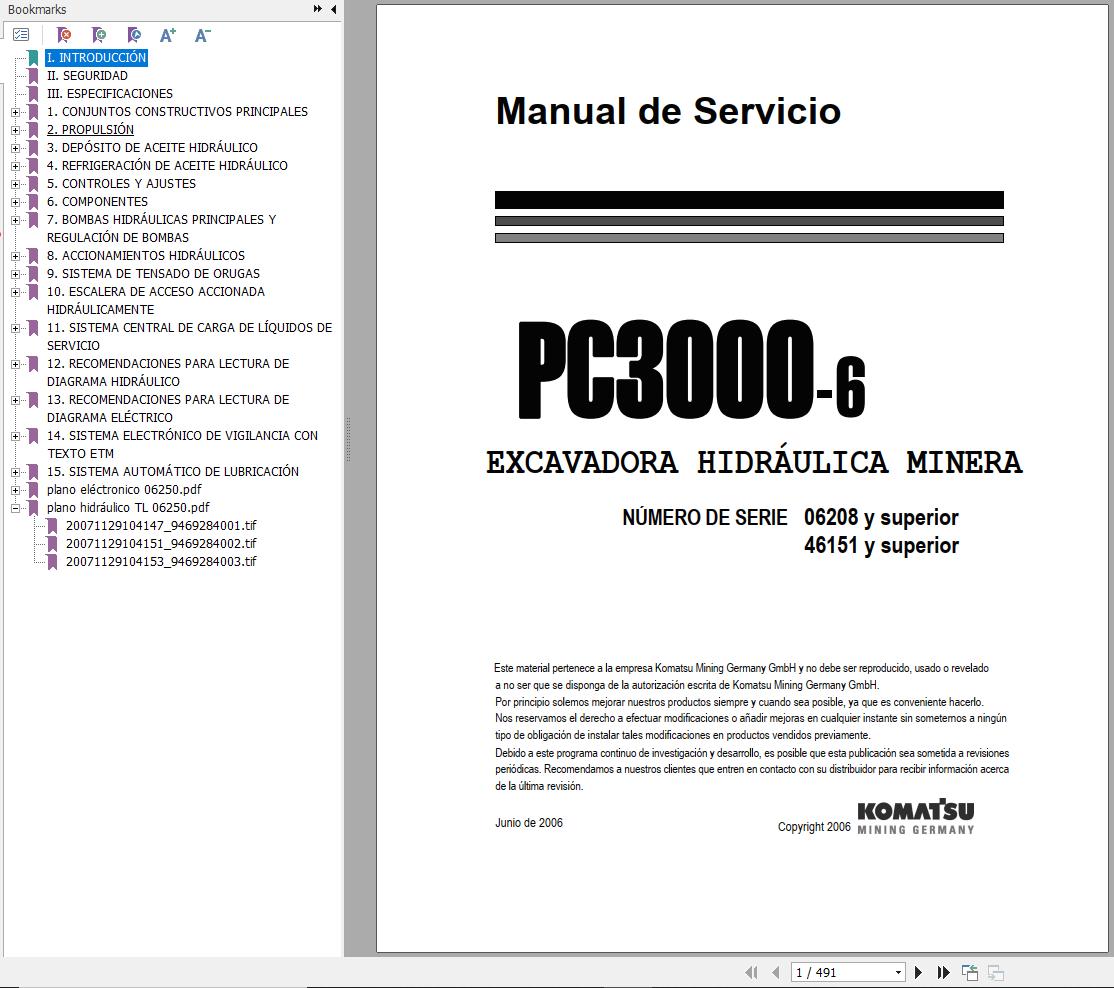The height and width of the screenshot is (988, 1114).
Task: Open plano hidráulico TL 06250.pdf bookmark
Action: click(x=128, y=507)
